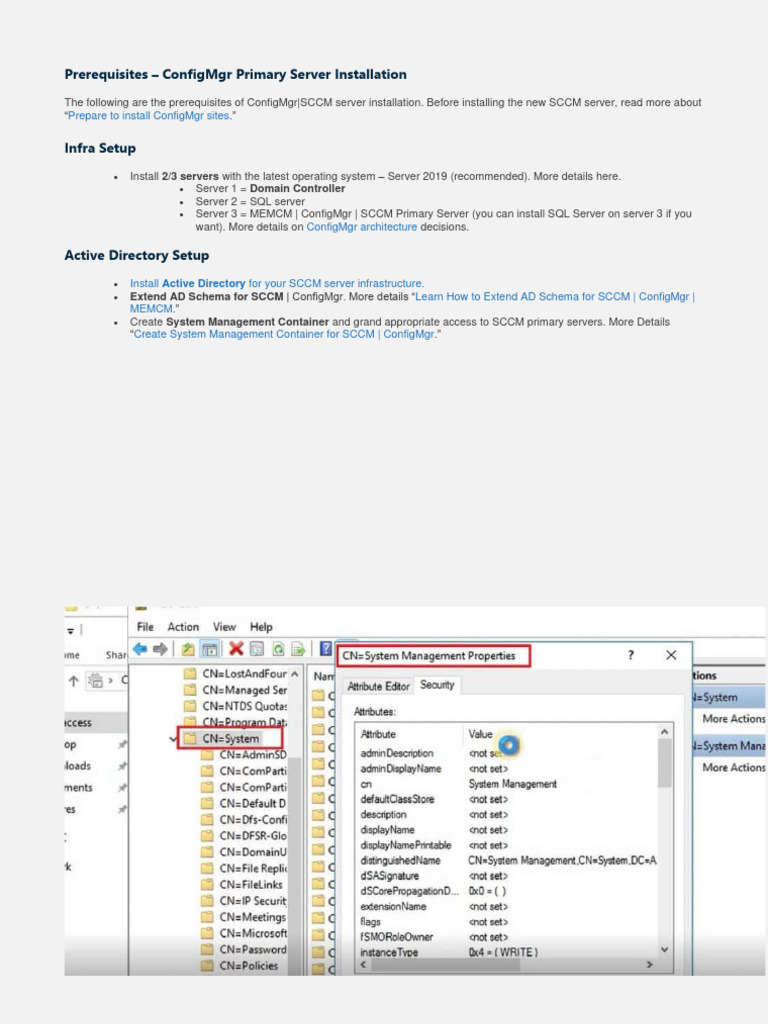768x1024 pixels.
Task: Click the question mark in Properties dialog
Action: tap(630, 655)
